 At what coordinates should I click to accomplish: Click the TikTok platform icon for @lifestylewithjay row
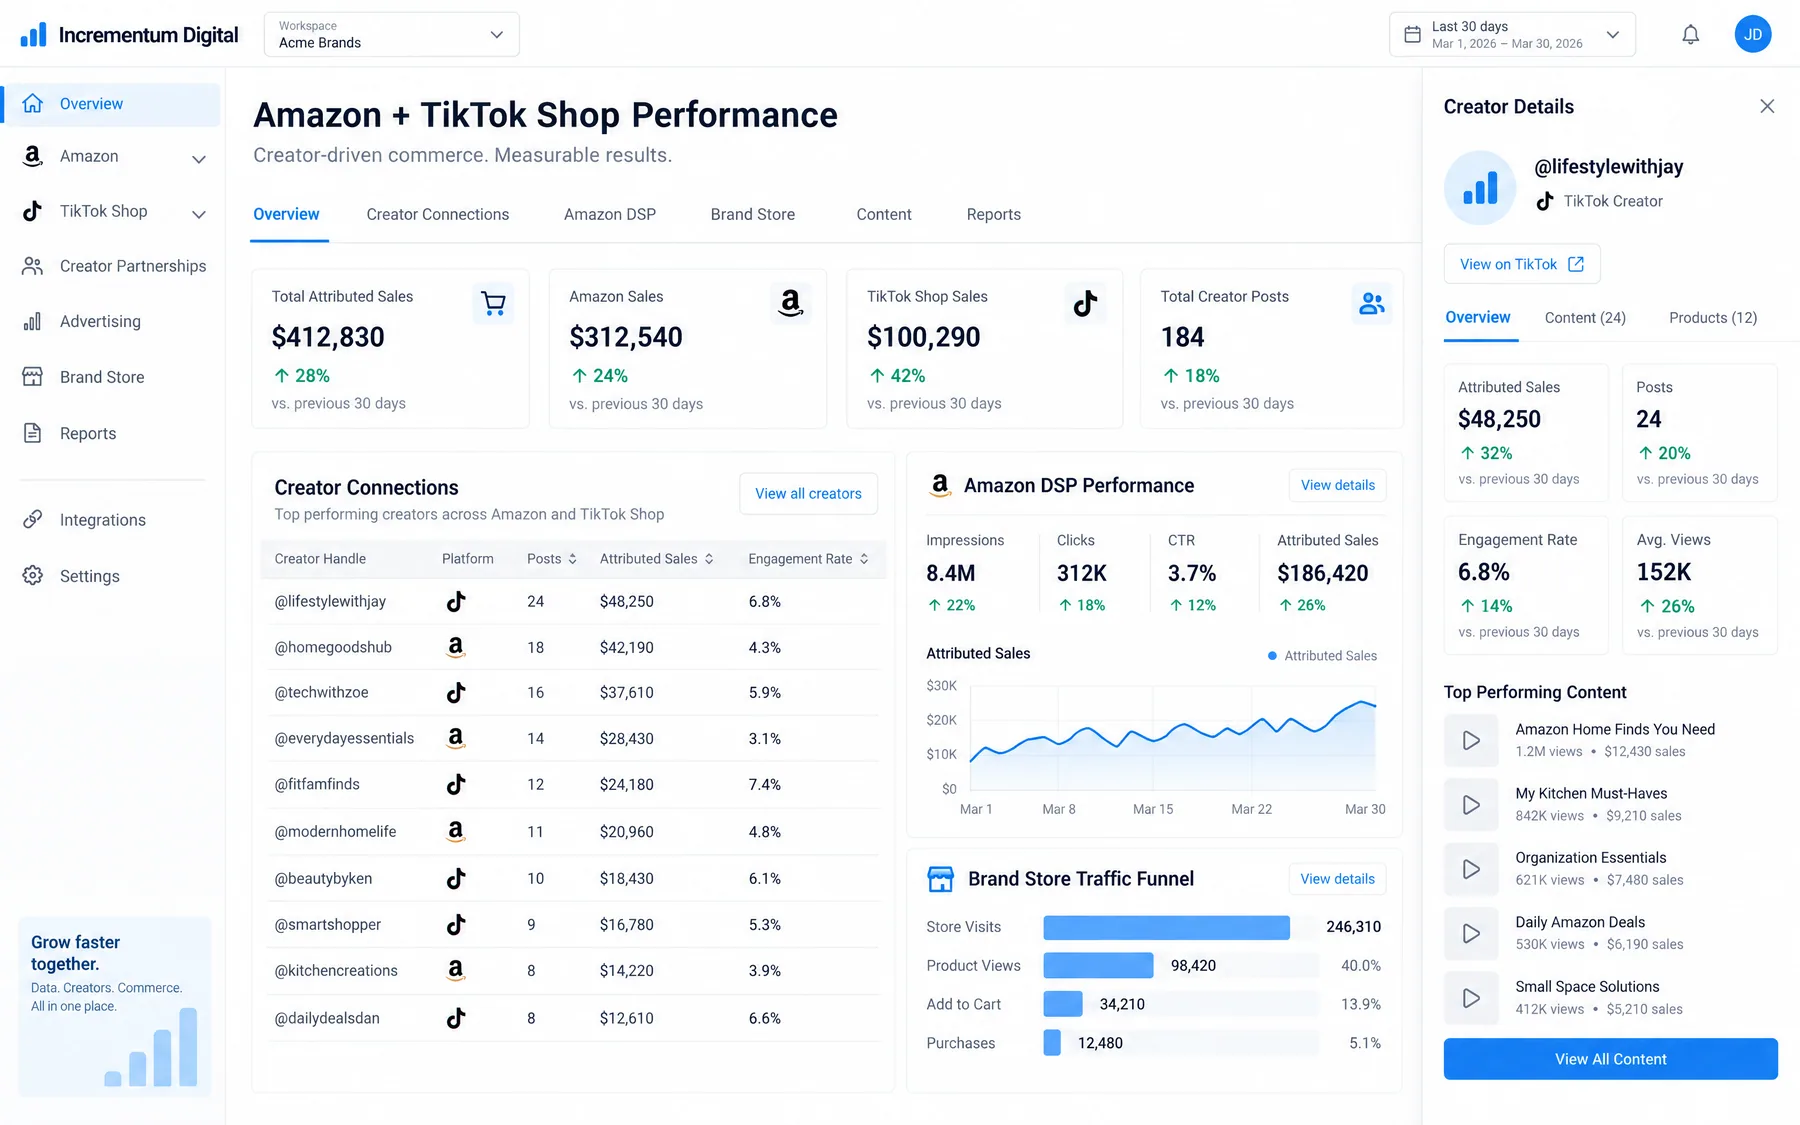(x=456, y=601)
